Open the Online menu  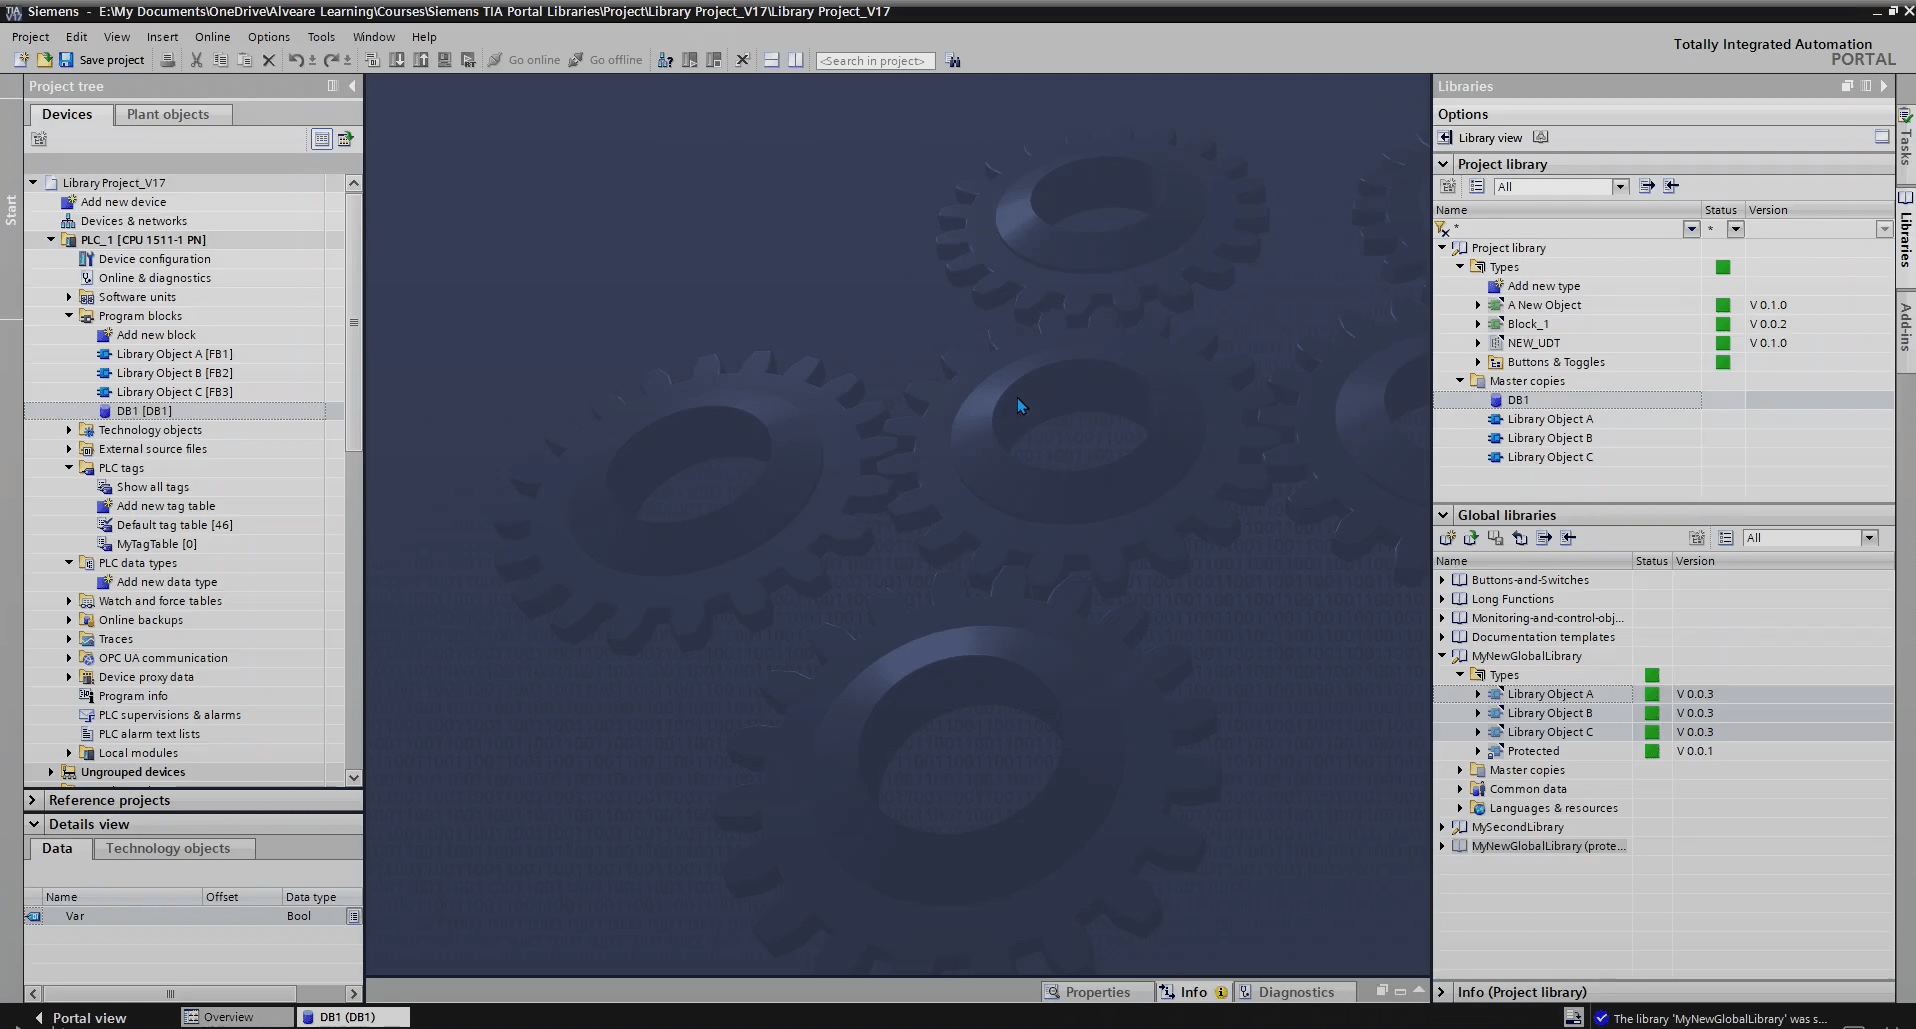[x=212, y=37]
